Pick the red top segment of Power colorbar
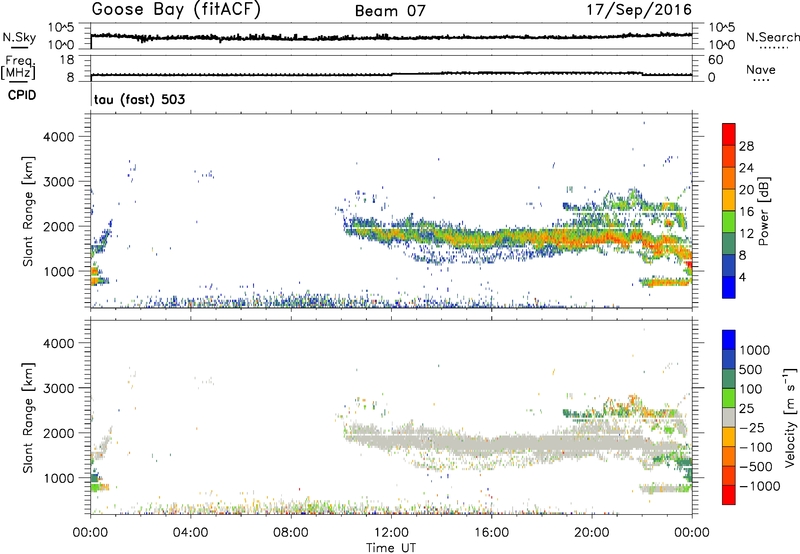Image resolution: width=800 pixels, height=554 pixels. click(729, 134)
